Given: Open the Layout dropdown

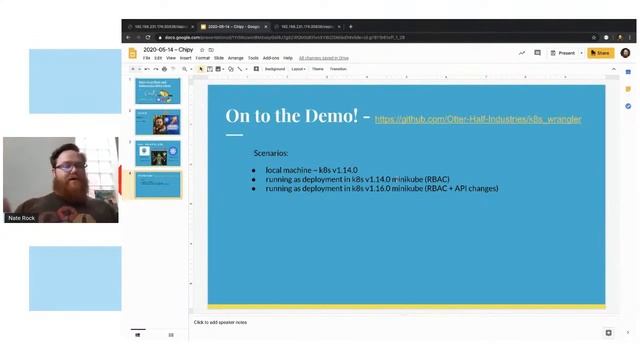Looking at the screenshot, I should [298, 69].
